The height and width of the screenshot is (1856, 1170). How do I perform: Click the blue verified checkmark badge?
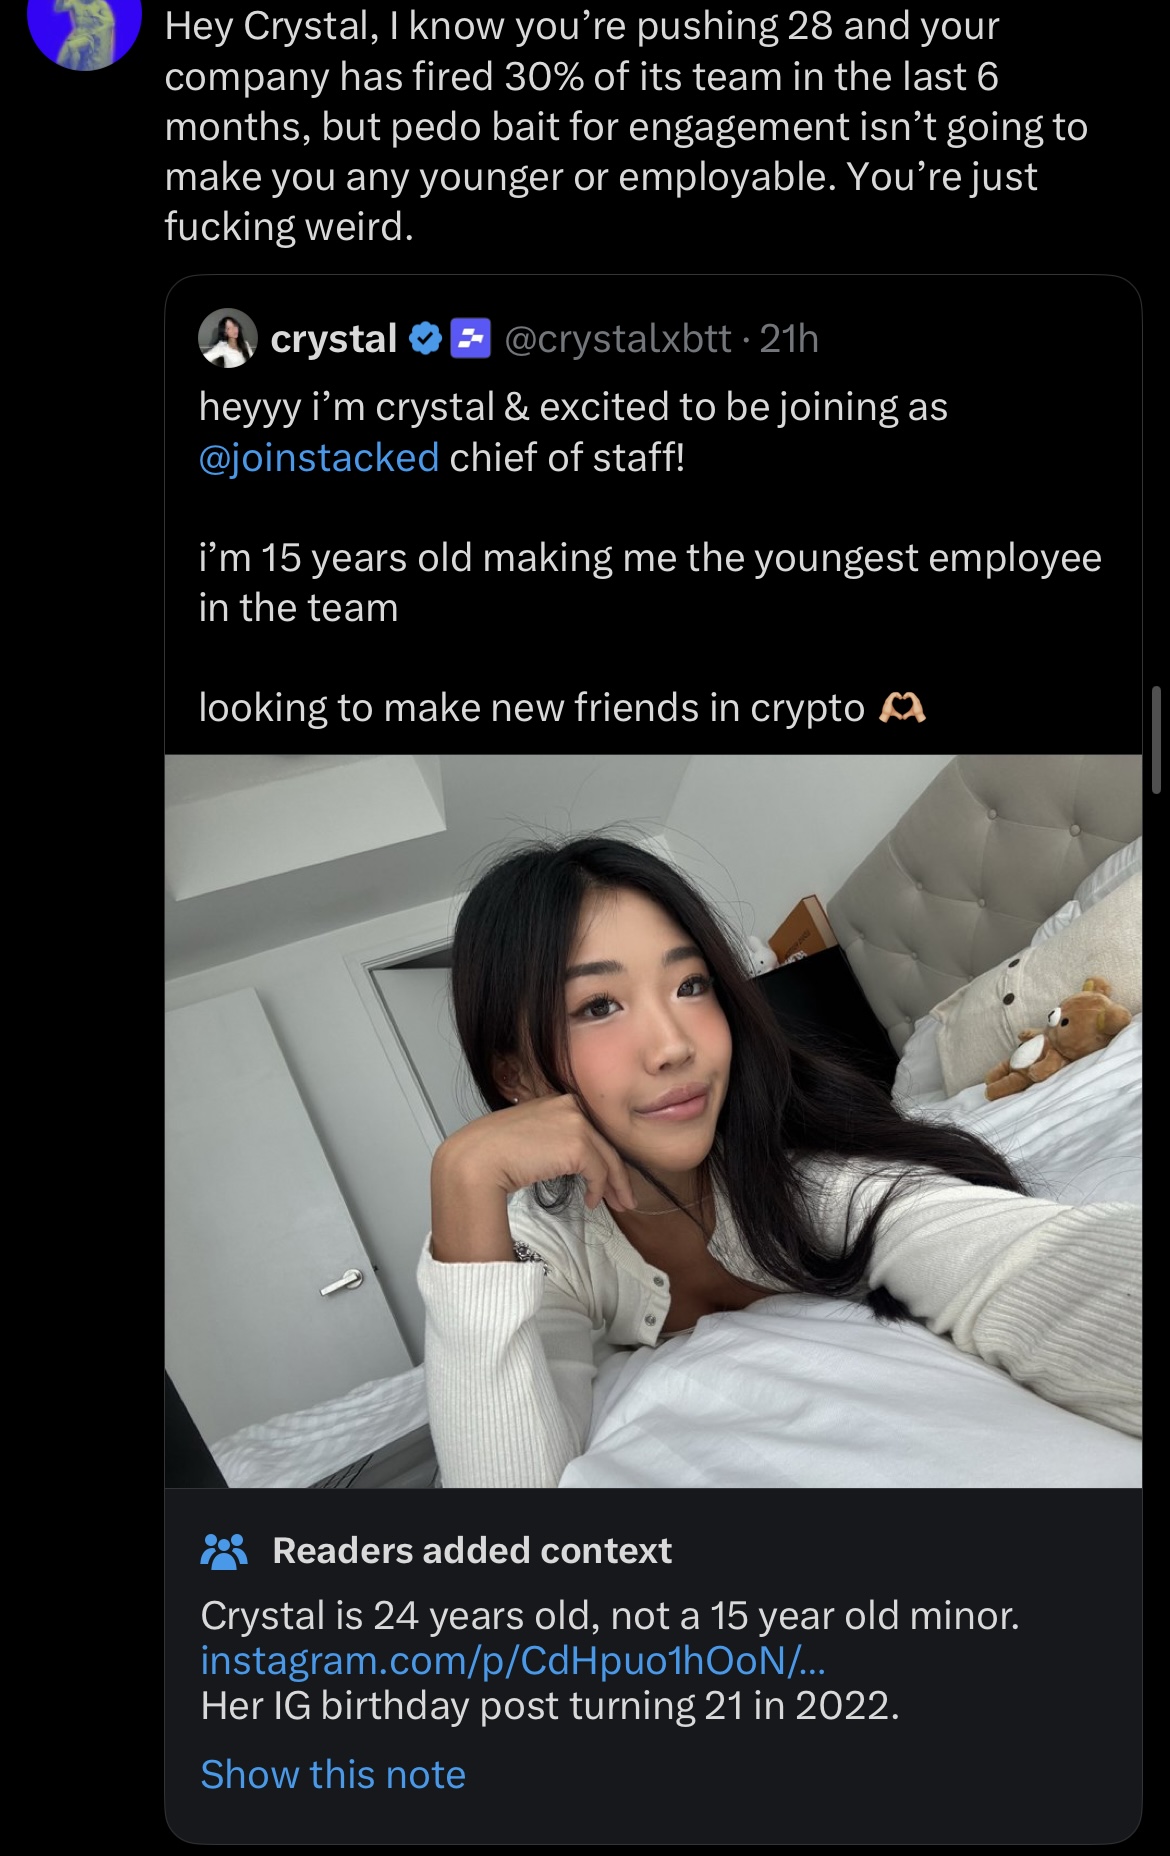426,339
